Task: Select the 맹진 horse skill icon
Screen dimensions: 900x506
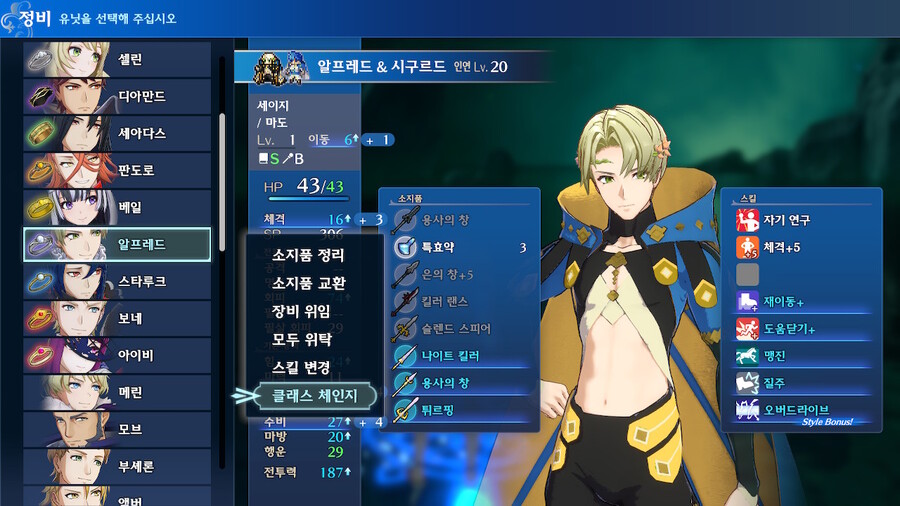Action: pyautogui.click(x=747, y=356)
